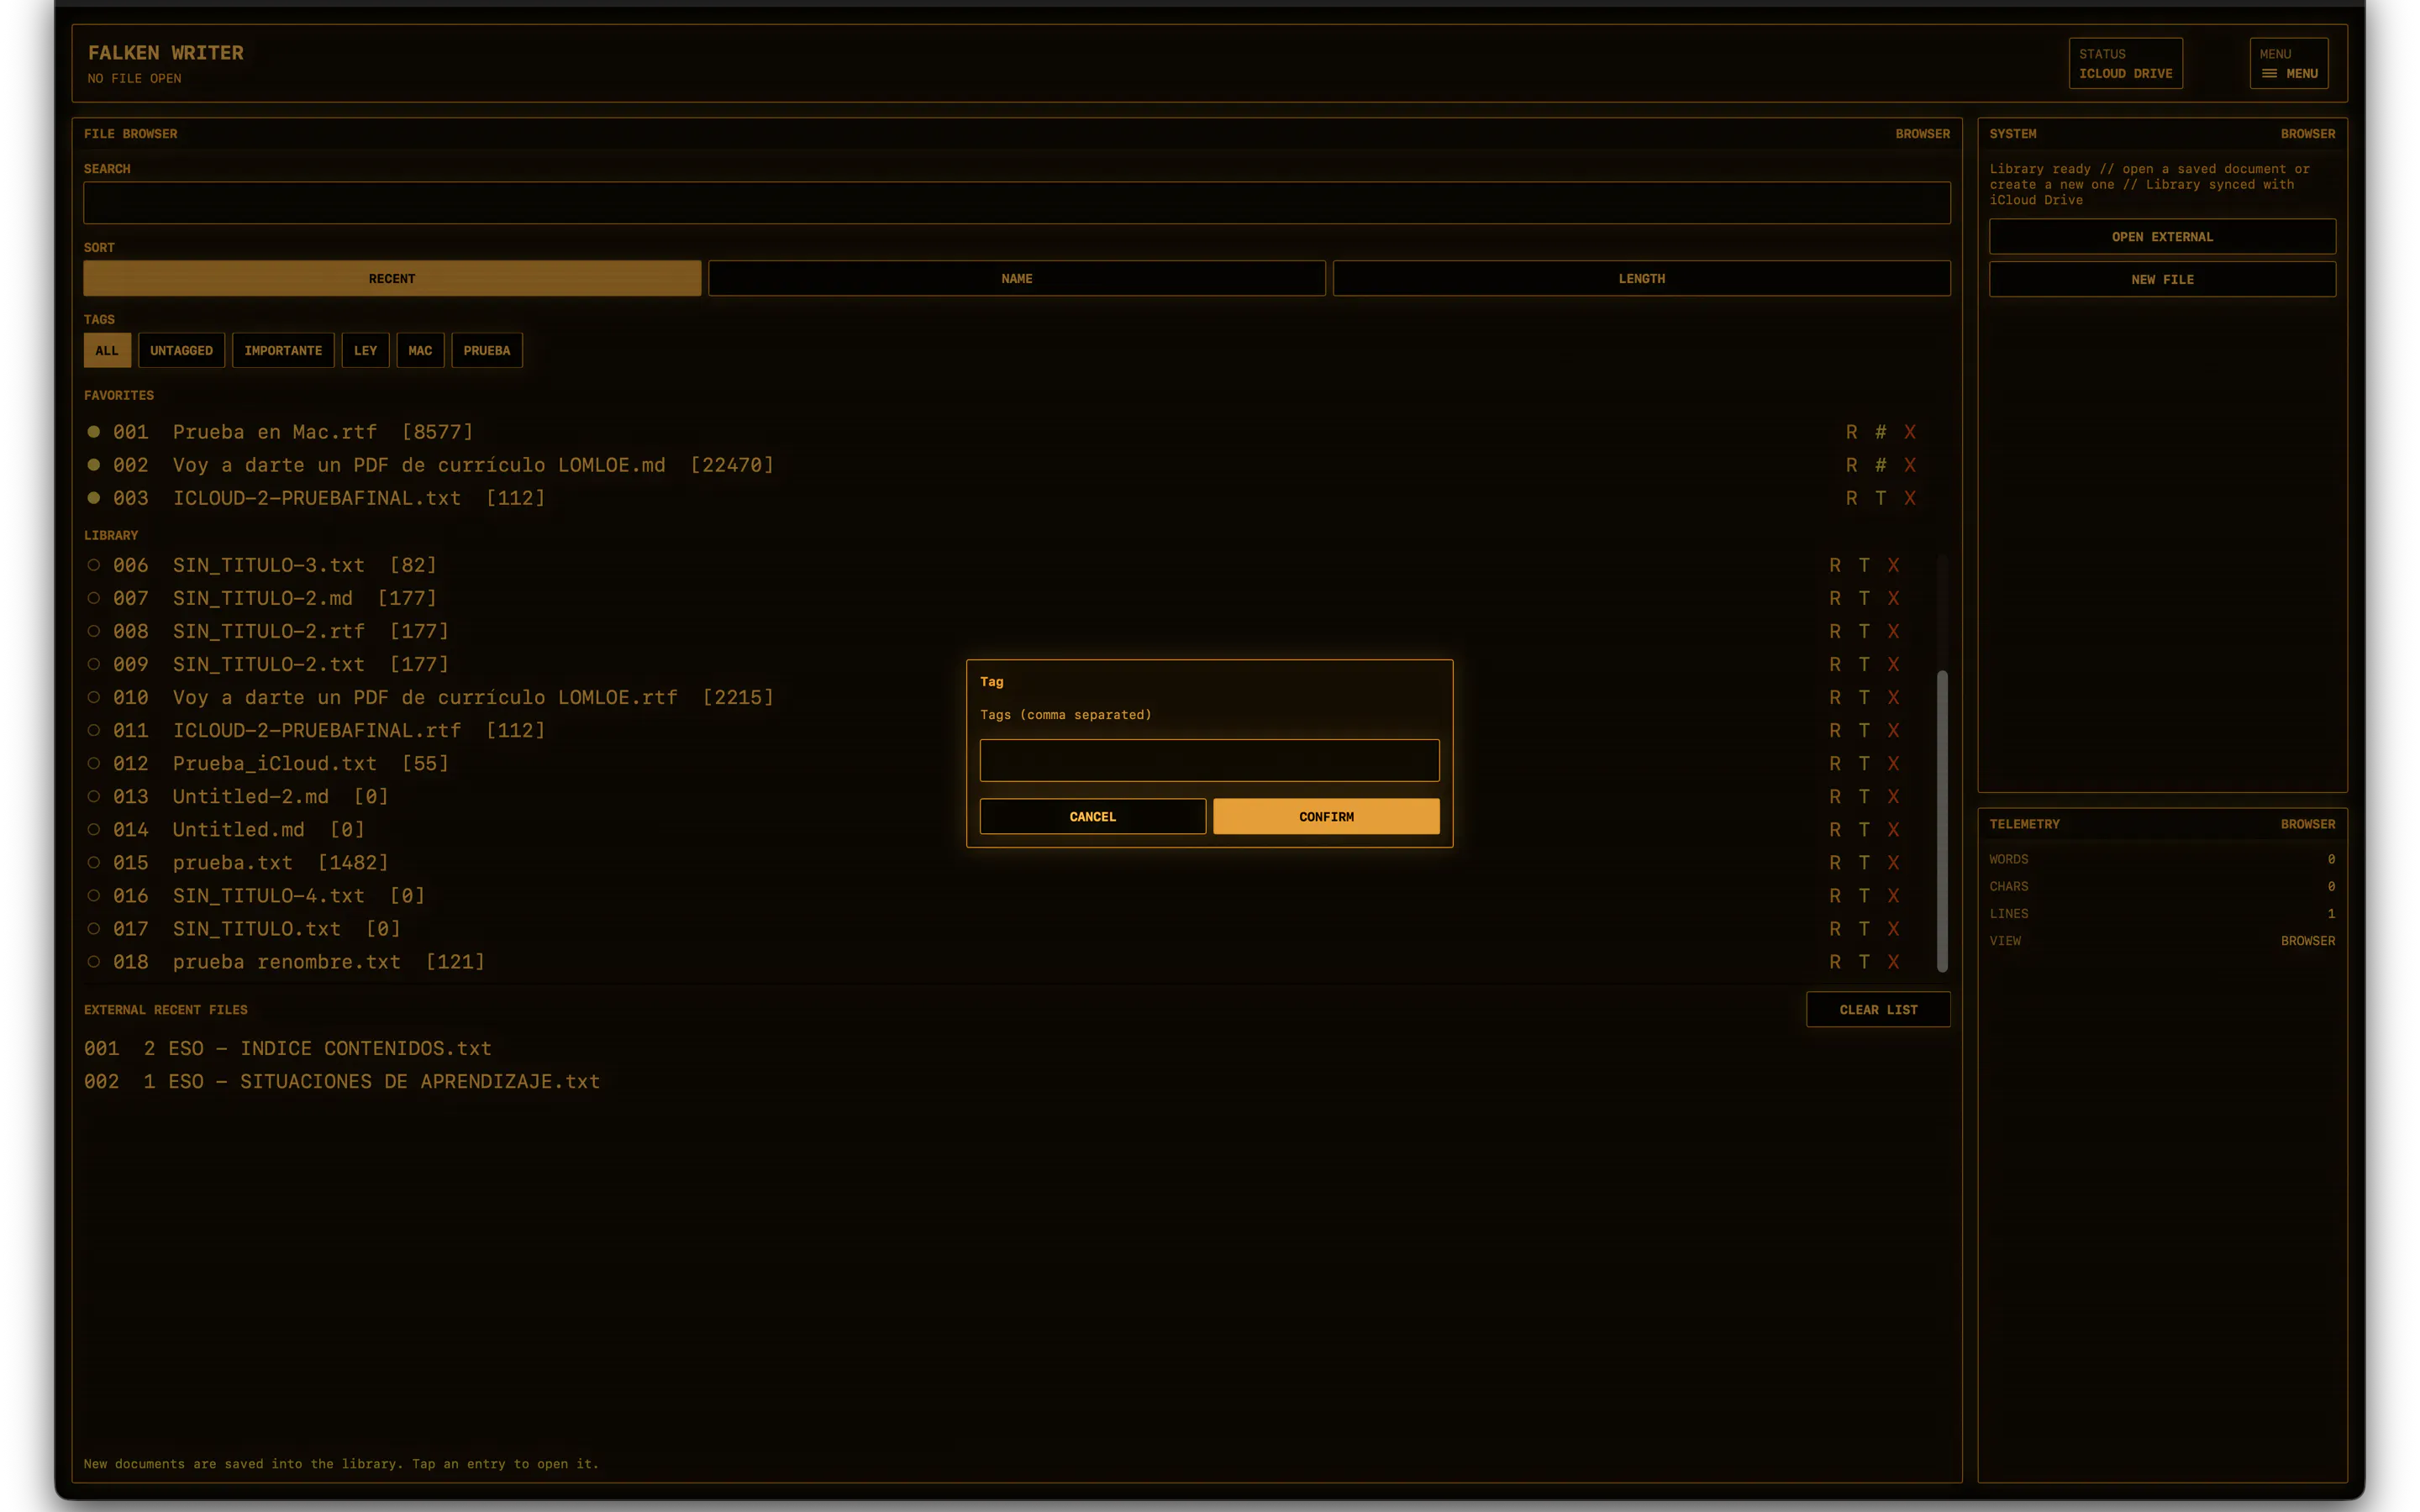2420x1512 pixels.
Task: Click the NEW FILE button
Action: click(2162, 279)
